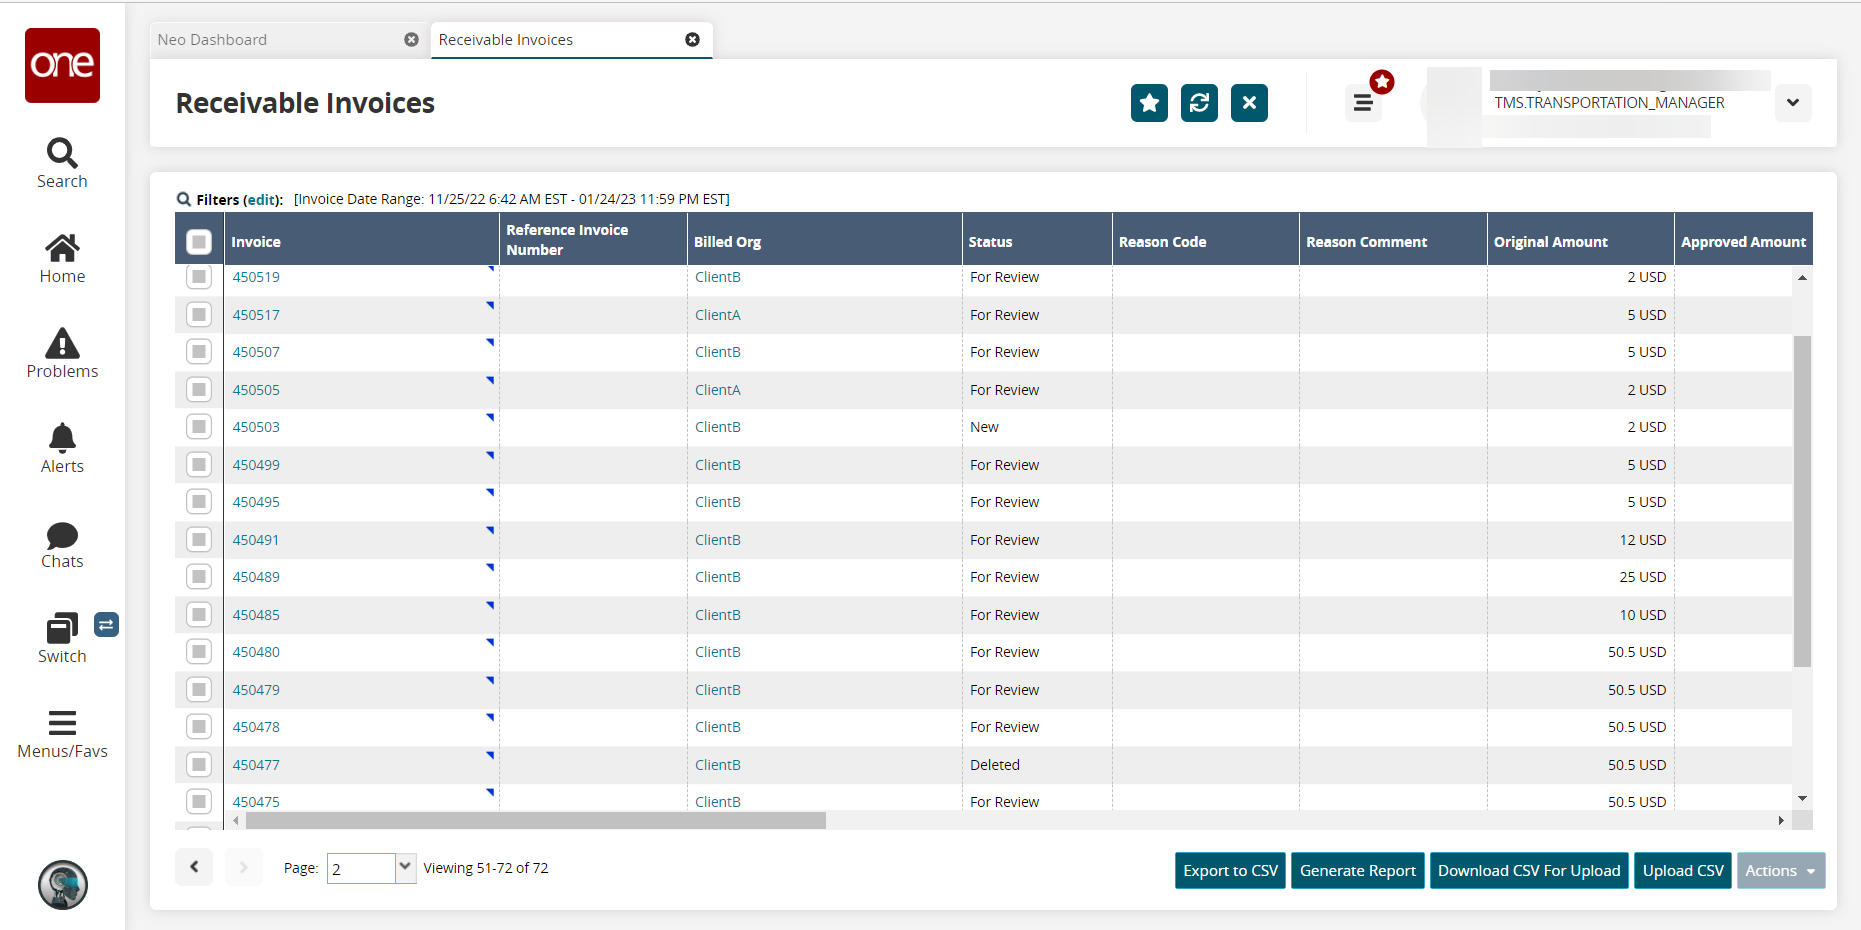Click the horizontal scrollbar of the table

tap(536, 821)
